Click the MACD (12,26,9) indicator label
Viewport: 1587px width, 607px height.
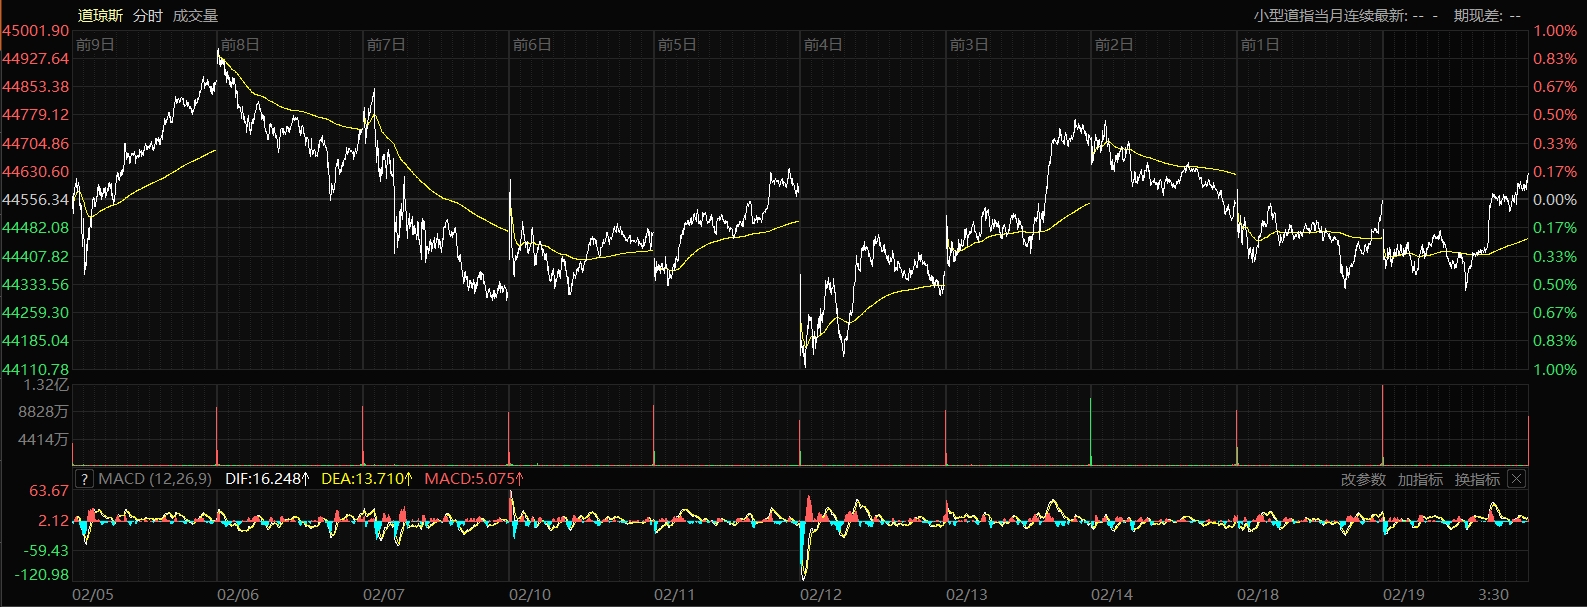(x=155, y=479)
